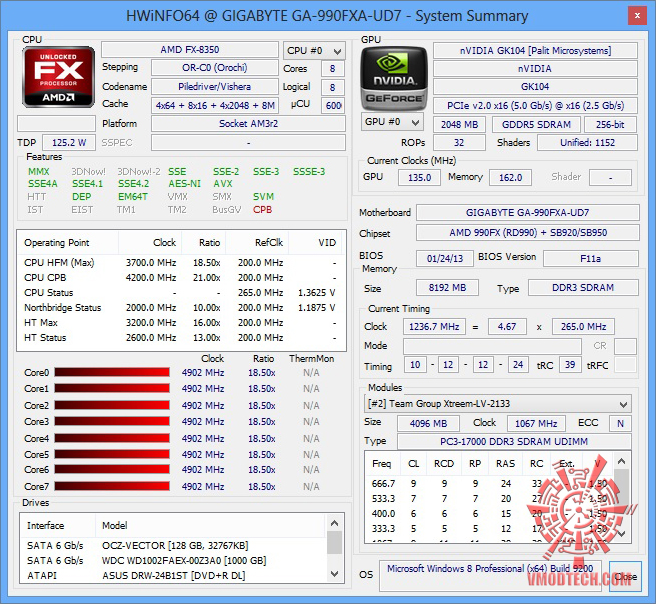
Task: Click the cache field 4x64 + 8x16
Action: point(215,105)
